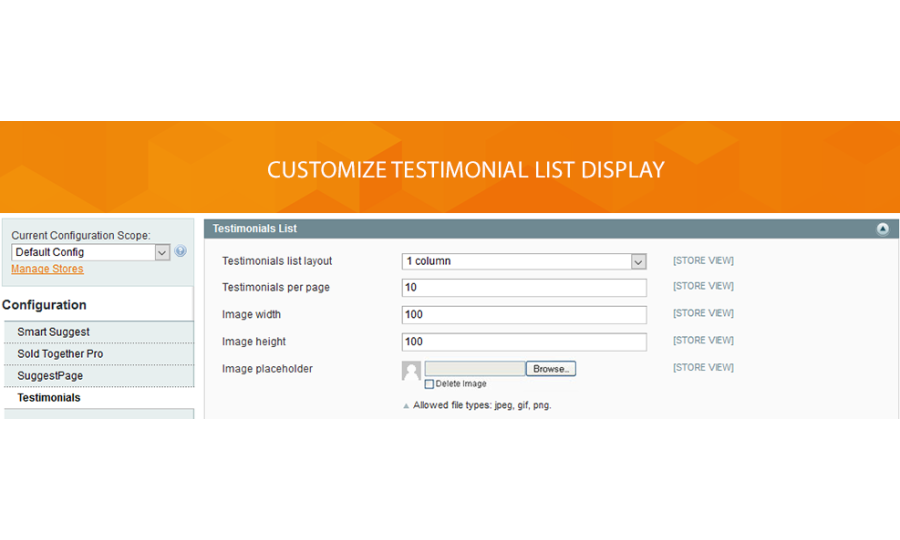
Task: Switch to the SuggestPage configuration tab
Action: [50, 376]
